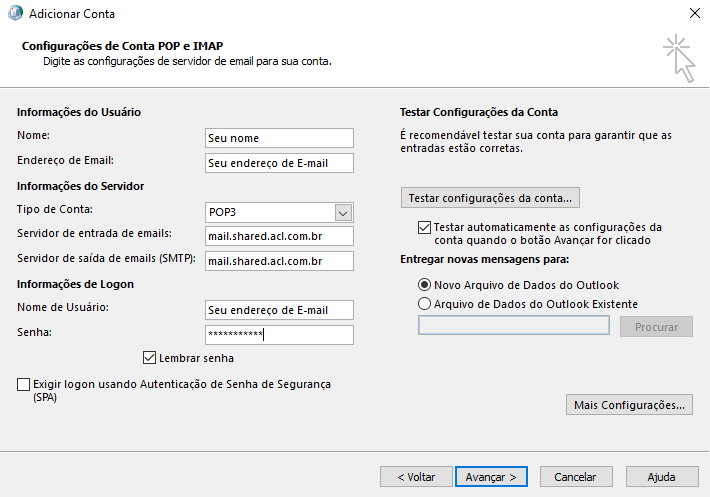
Task: Click the cursor sparkle icon in header
Action: click(x=679, y=57)
